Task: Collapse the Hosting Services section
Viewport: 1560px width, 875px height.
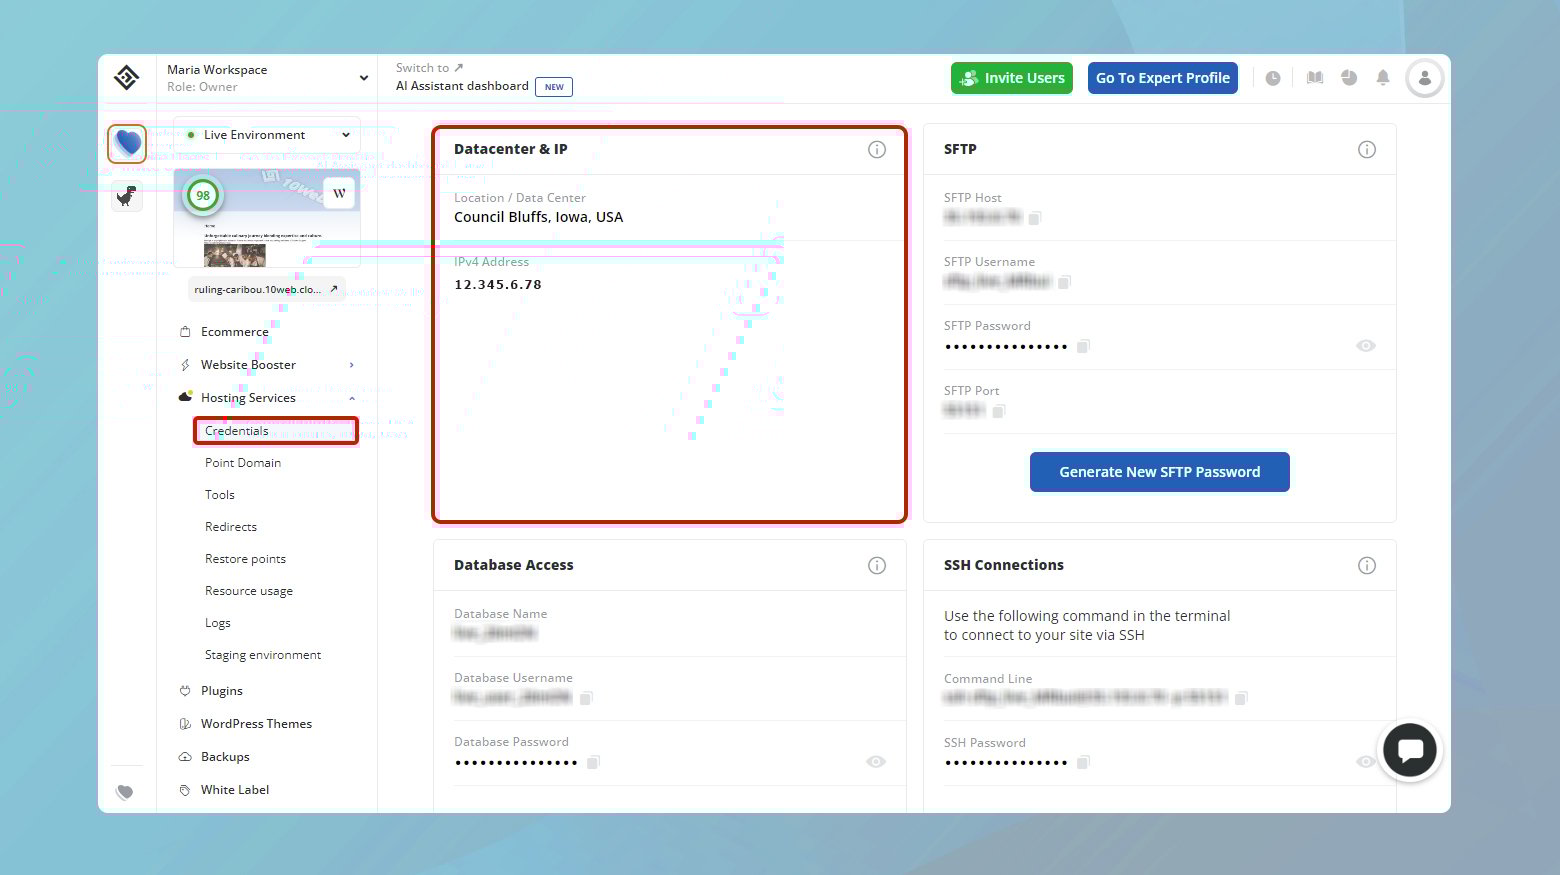Action: 352,398
